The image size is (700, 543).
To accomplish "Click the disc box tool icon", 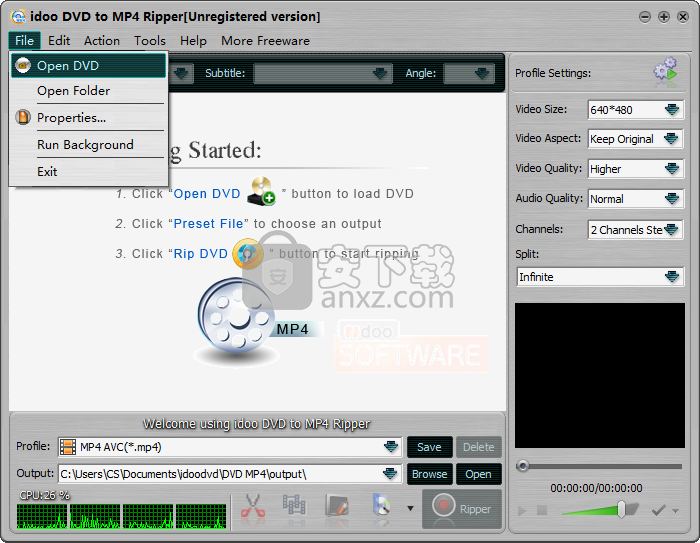I will tap(381, 507).
